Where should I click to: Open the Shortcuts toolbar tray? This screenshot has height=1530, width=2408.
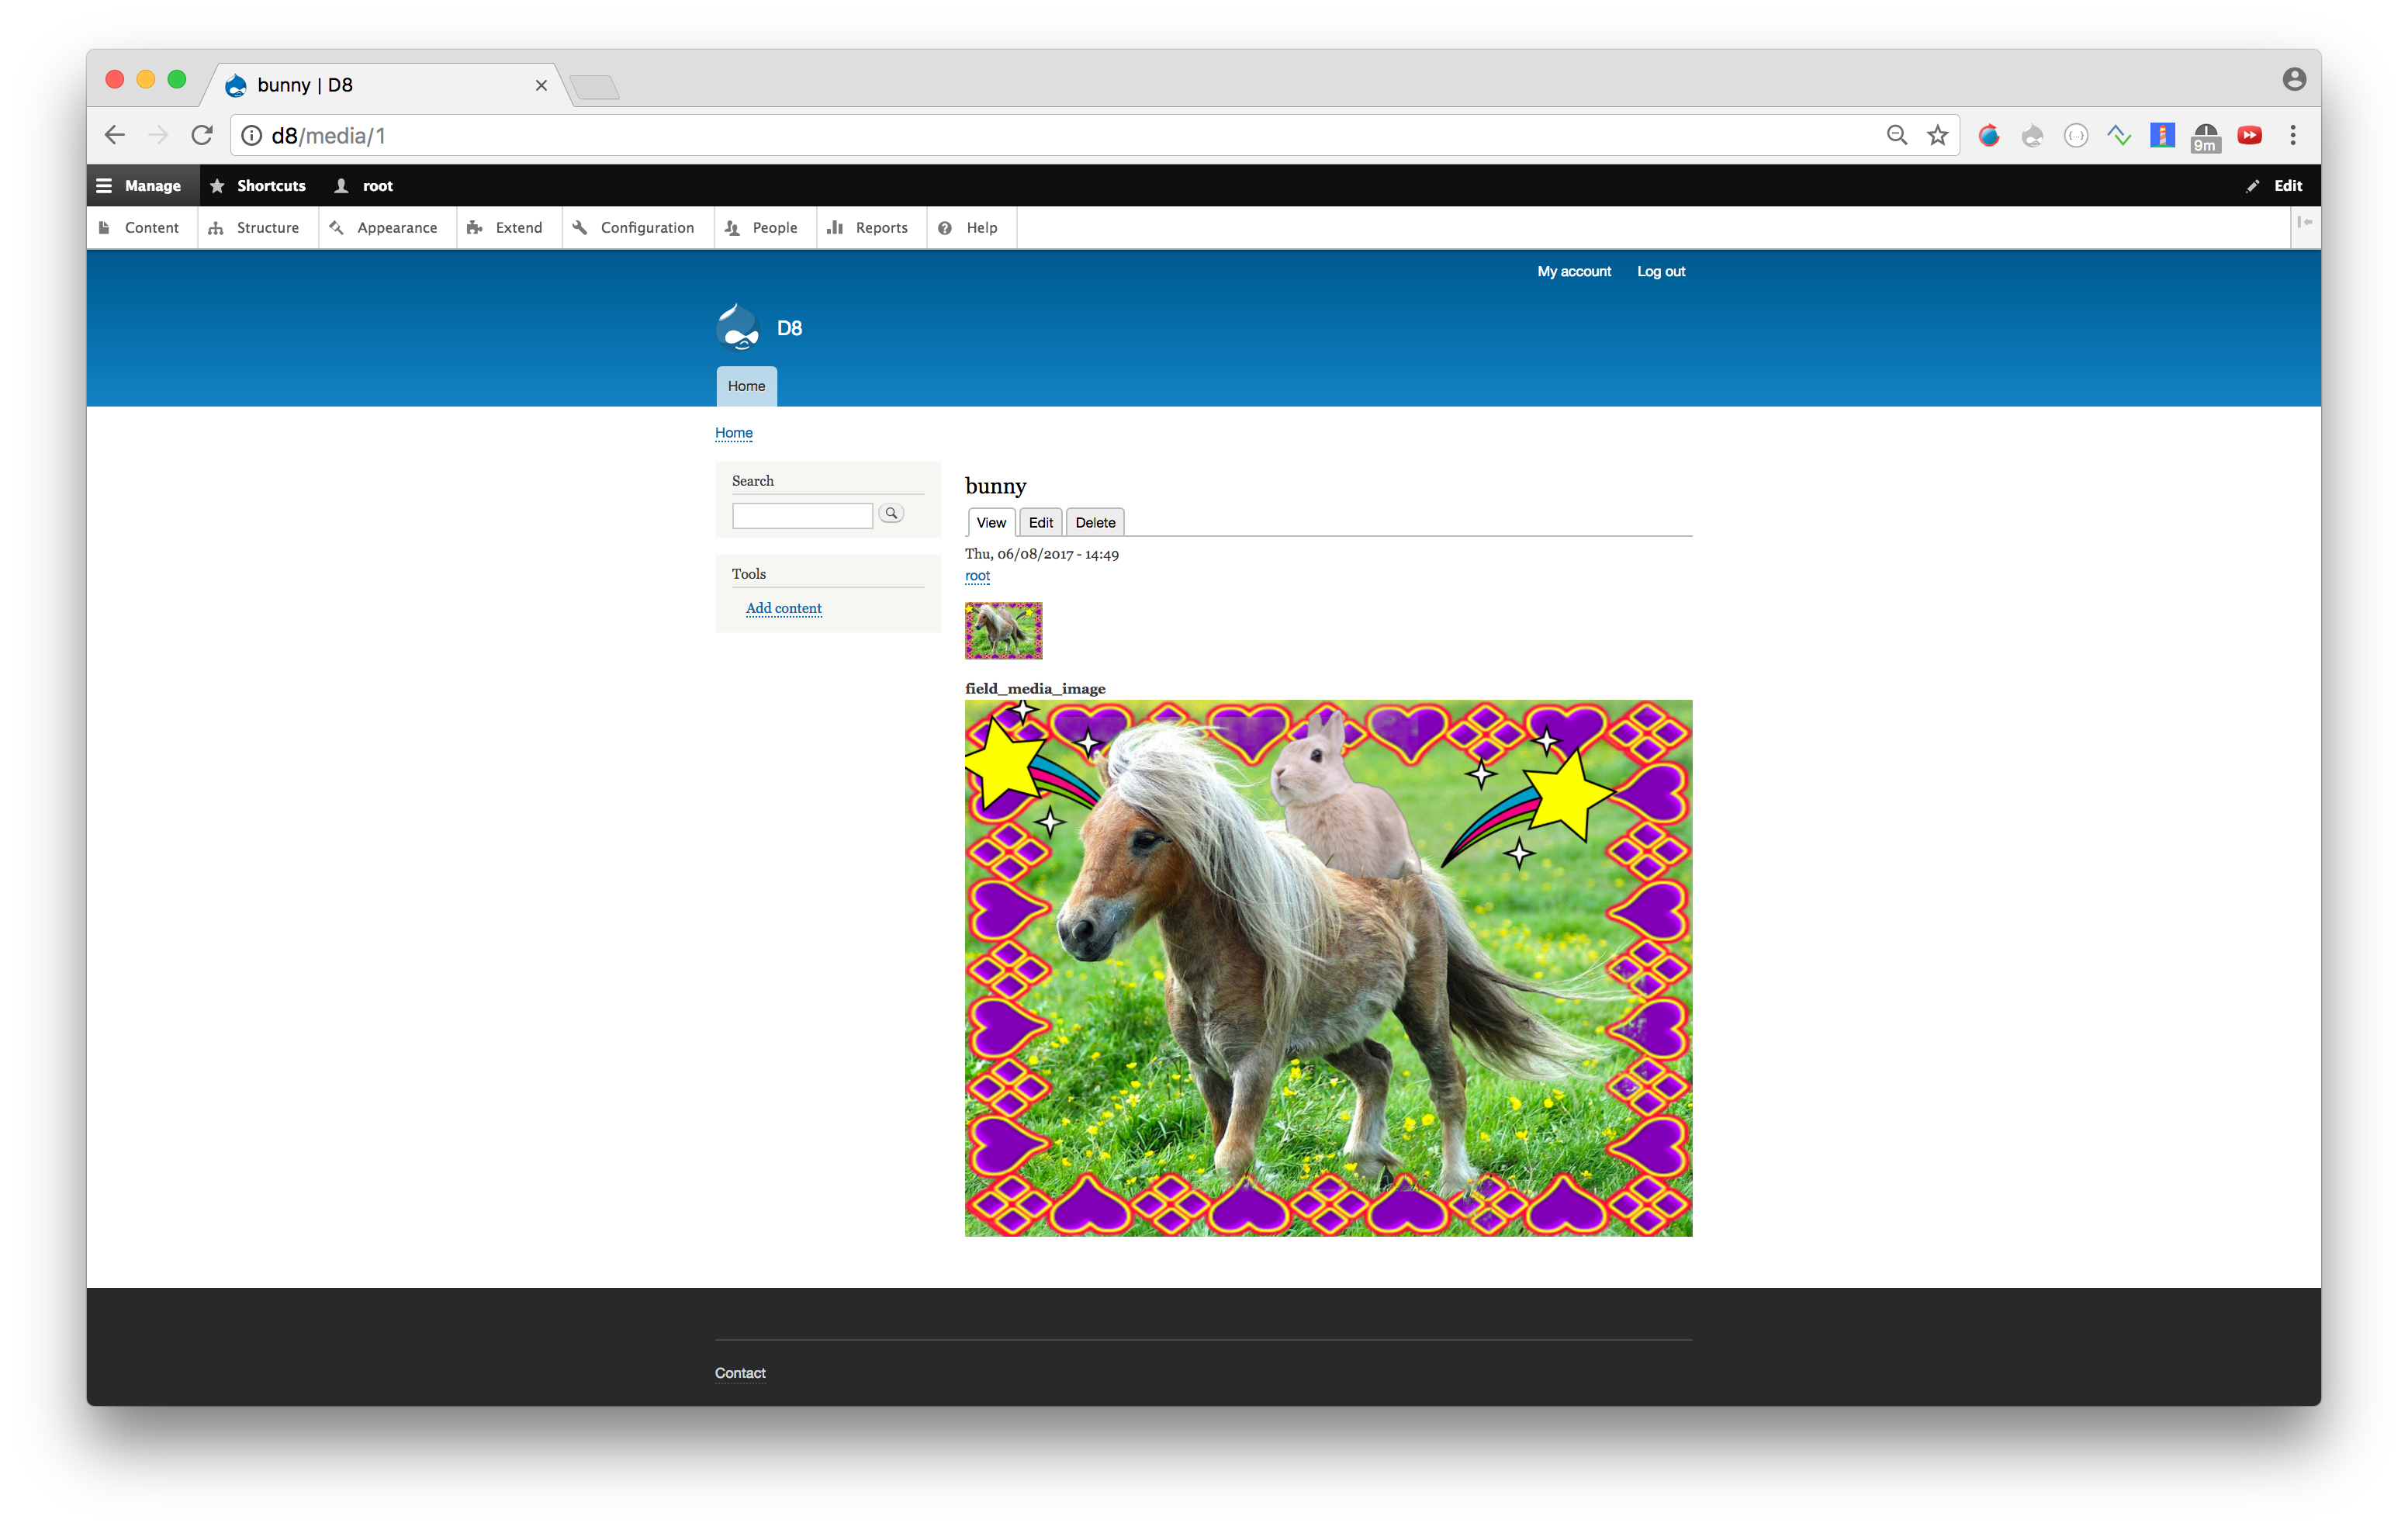point(258,186)
